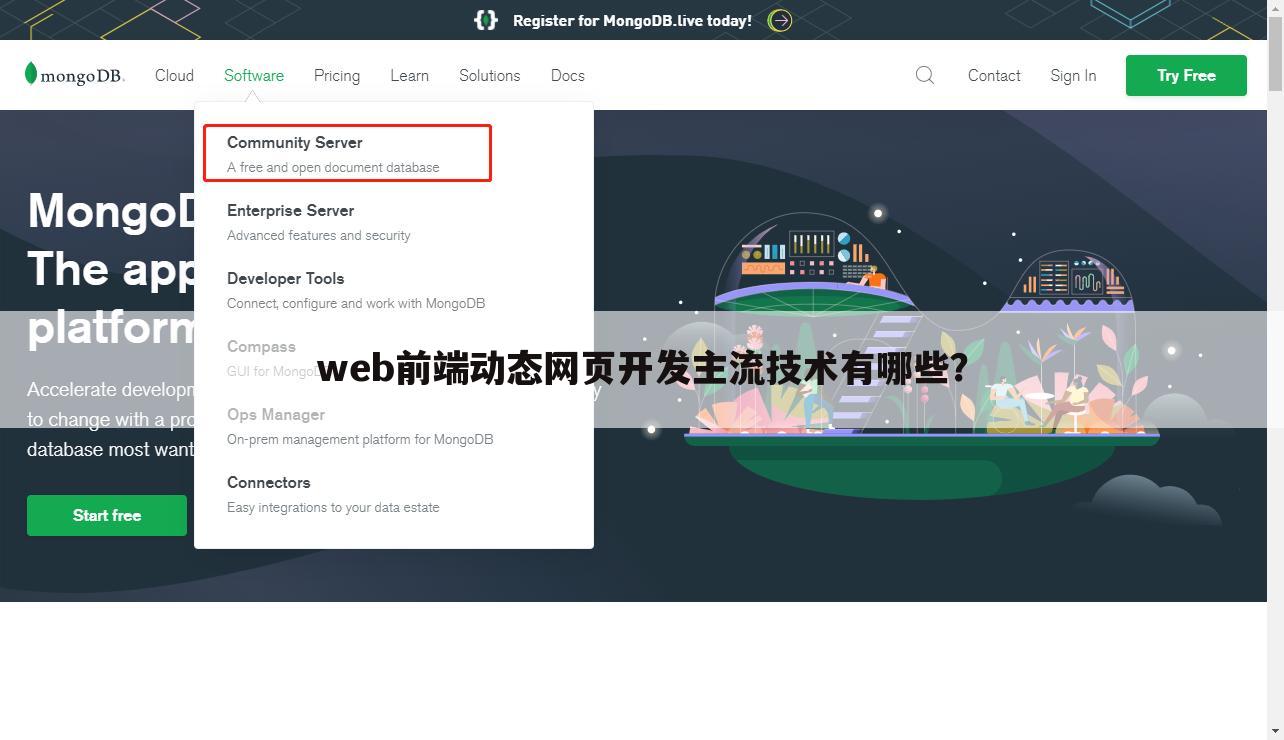Select Community Server from the Software menu
Image resolution: width=1284 pixels, height=740 pixels.
[295, 143]
